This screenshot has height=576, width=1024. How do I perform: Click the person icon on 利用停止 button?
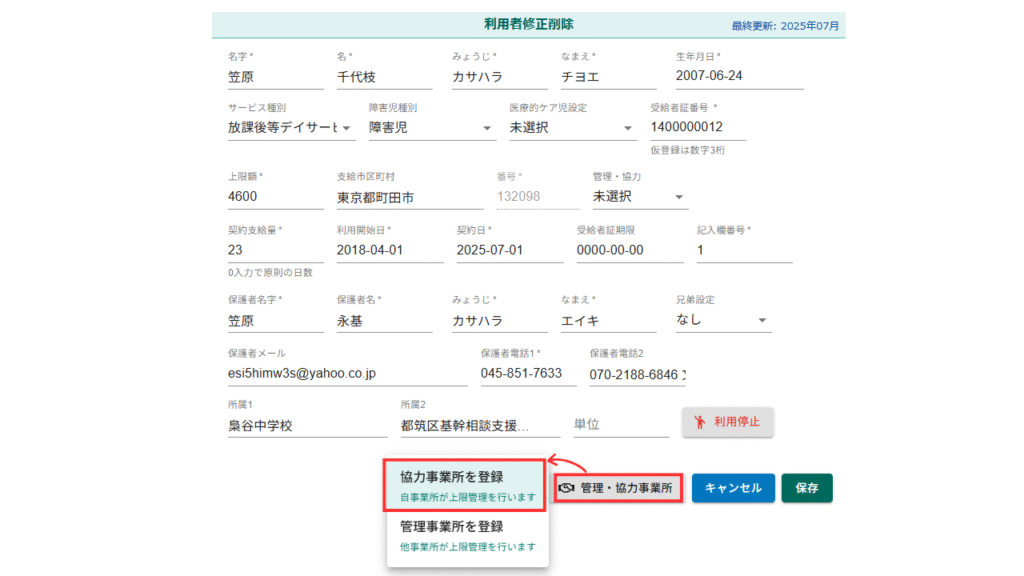click(x=700, y=421)
